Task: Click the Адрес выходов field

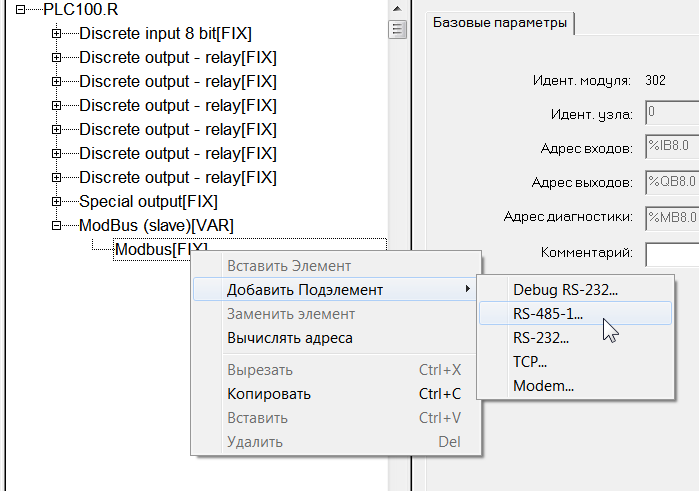Action: [671, 183]
